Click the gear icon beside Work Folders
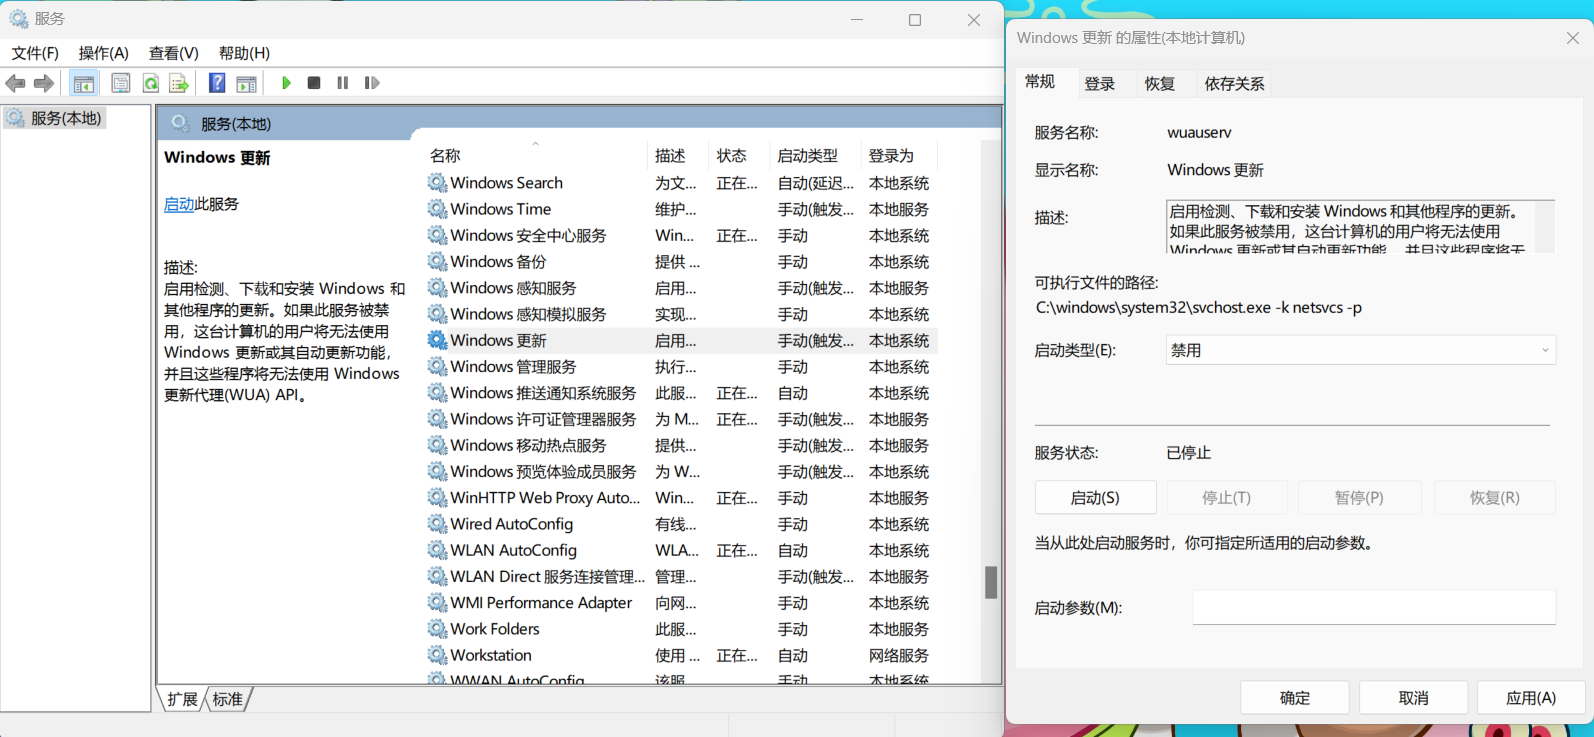Viewport: 1594px width, 737px height. click(x=437, y=628)
